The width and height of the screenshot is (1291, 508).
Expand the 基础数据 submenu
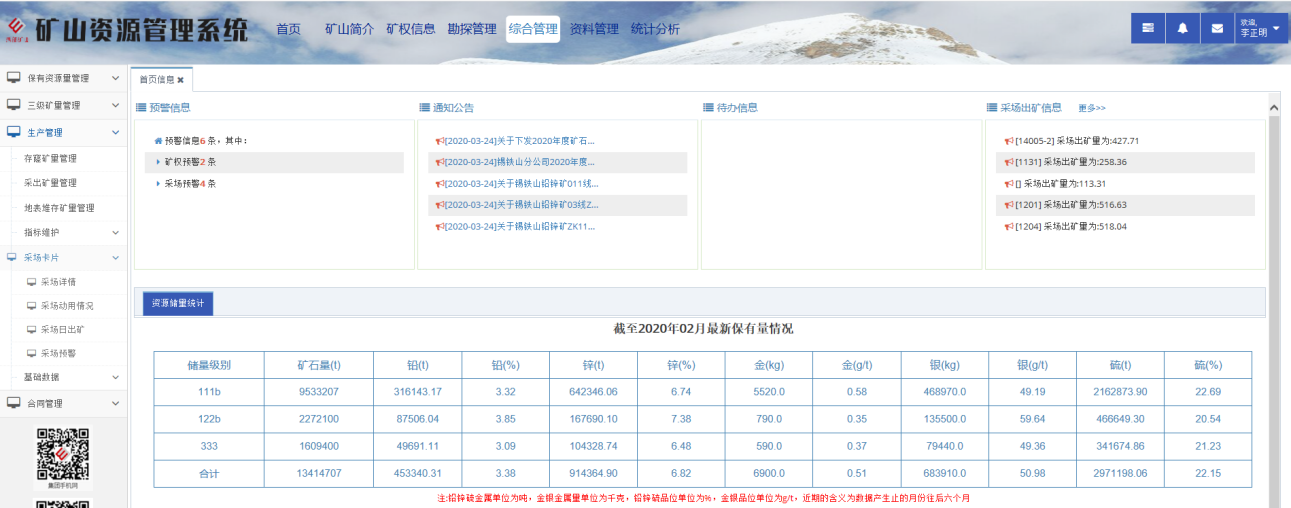coord(115,378)
